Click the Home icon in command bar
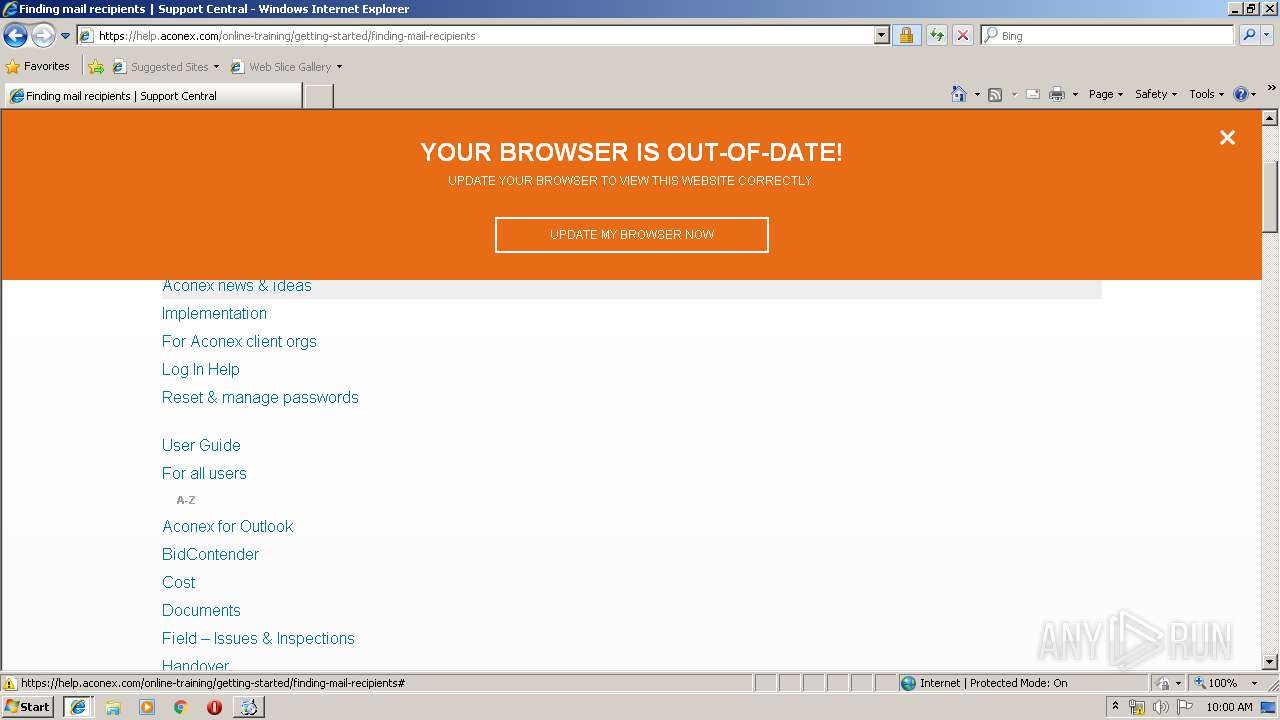 (x=958, y=94)
